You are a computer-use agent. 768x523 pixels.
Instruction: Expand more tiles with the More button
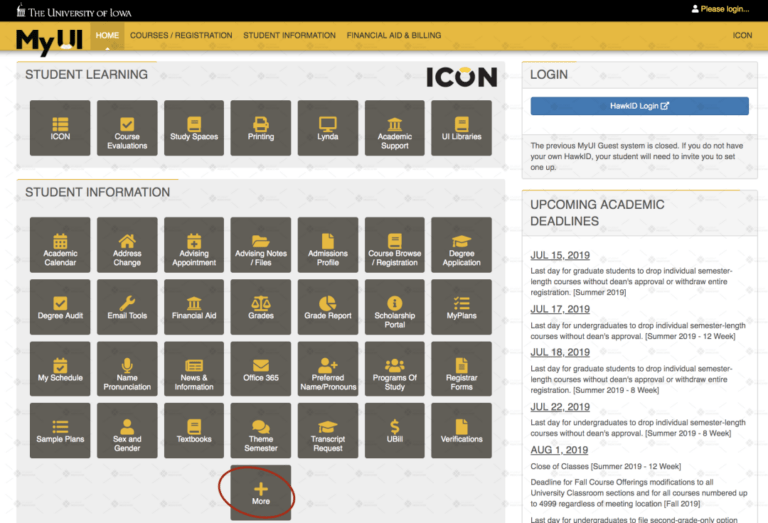click(x=261, y=493)
